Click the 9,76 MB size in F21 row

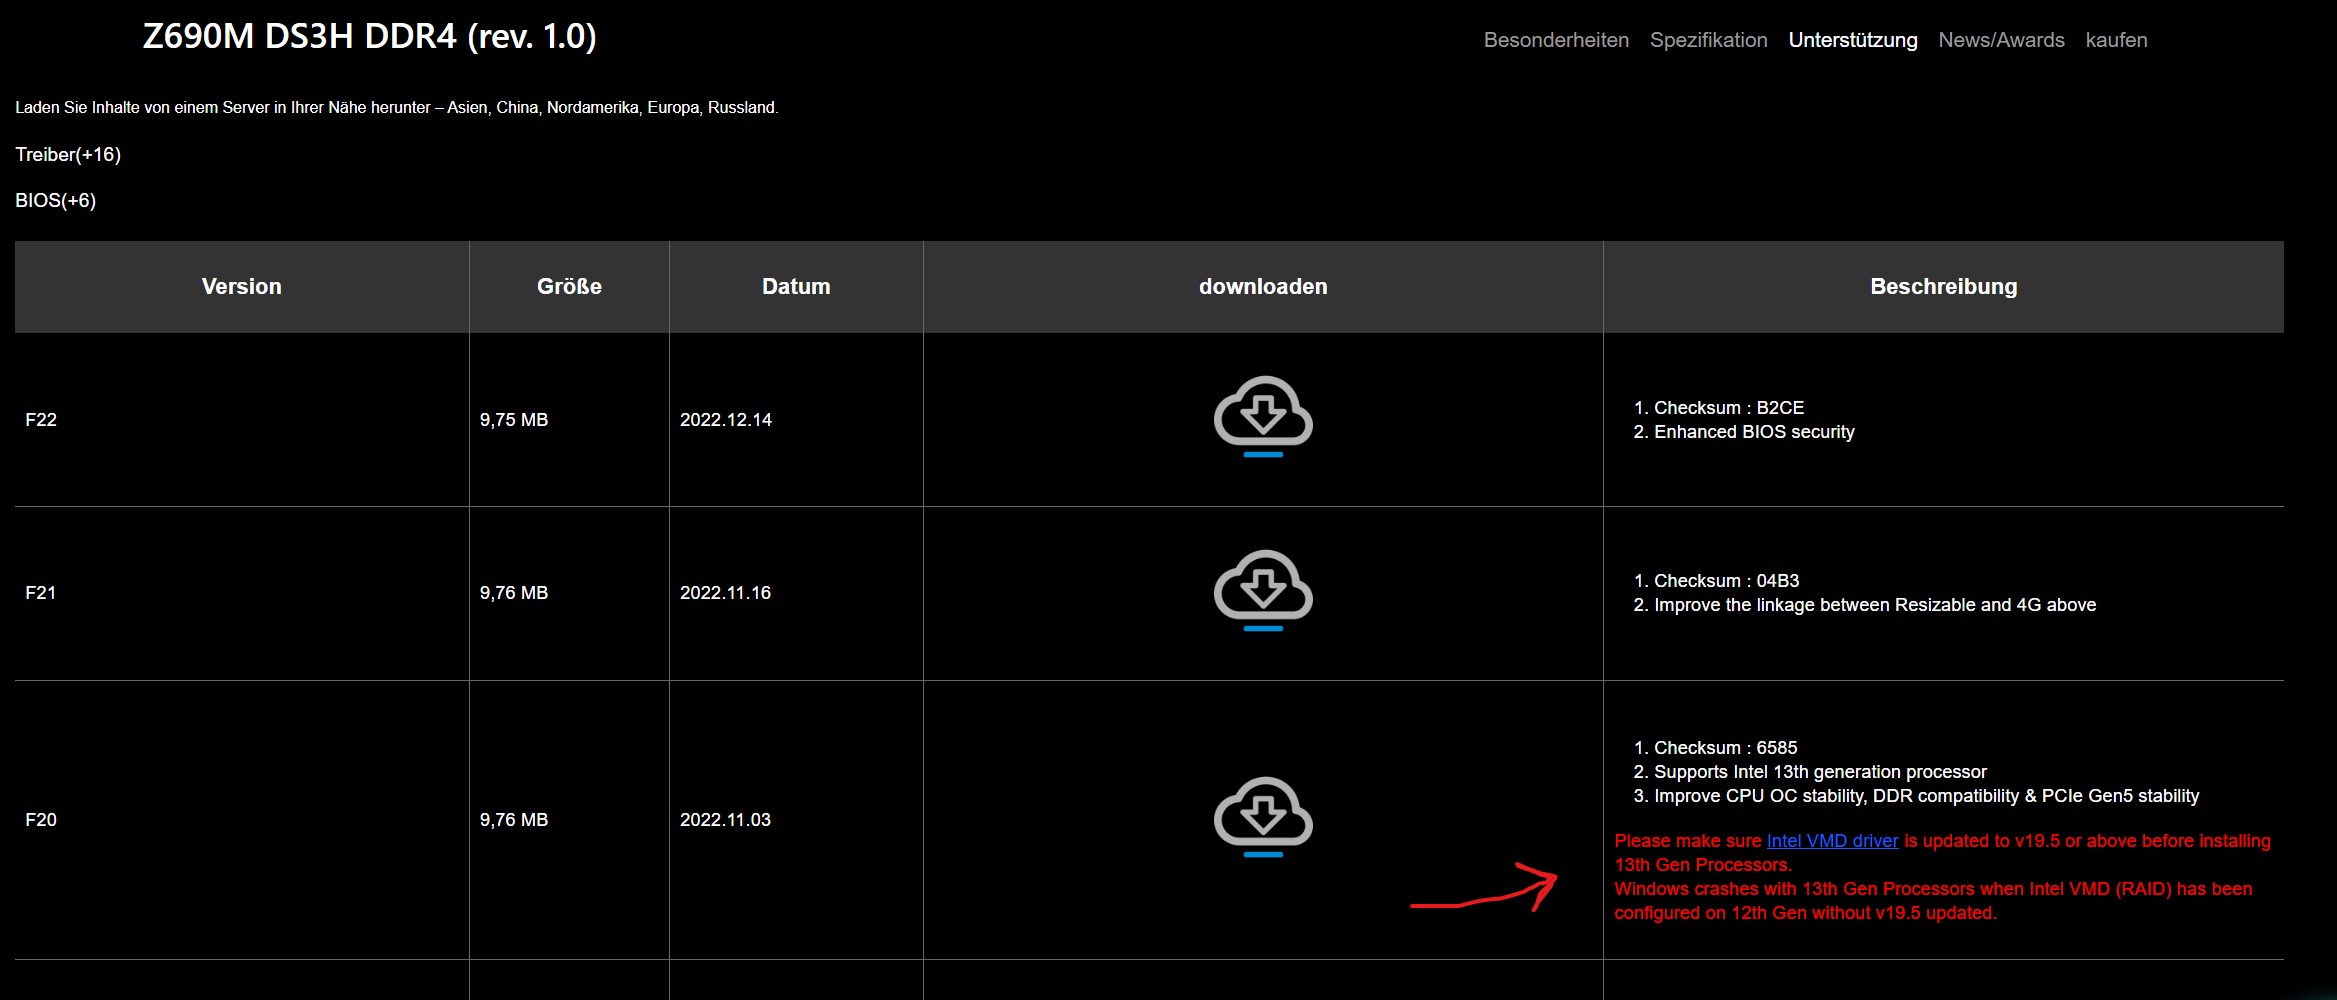pos(514,593)
